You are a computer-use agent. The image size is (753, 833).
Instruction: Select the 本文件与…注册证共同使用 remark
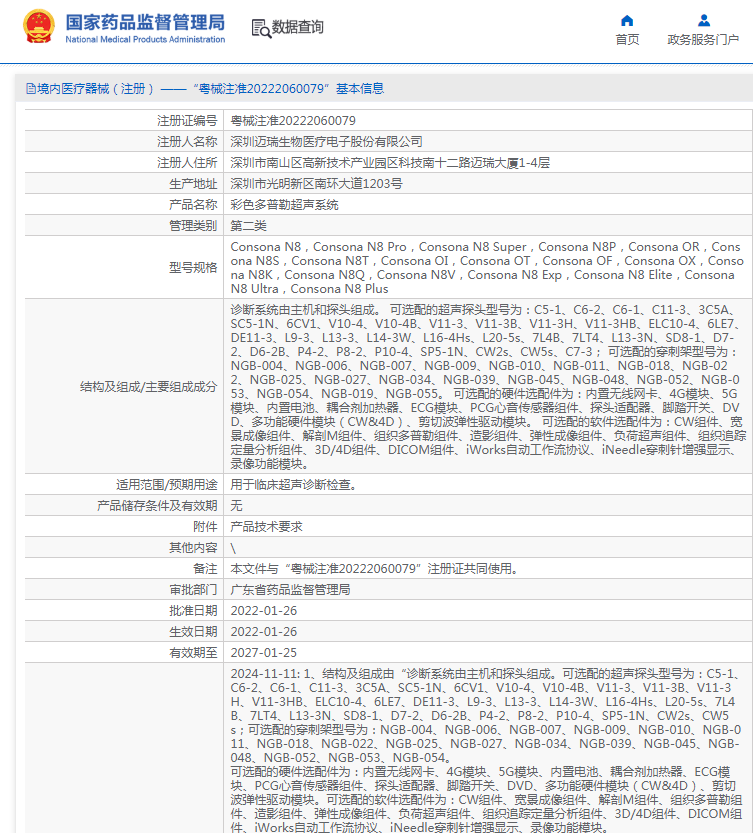click(375, 568)
